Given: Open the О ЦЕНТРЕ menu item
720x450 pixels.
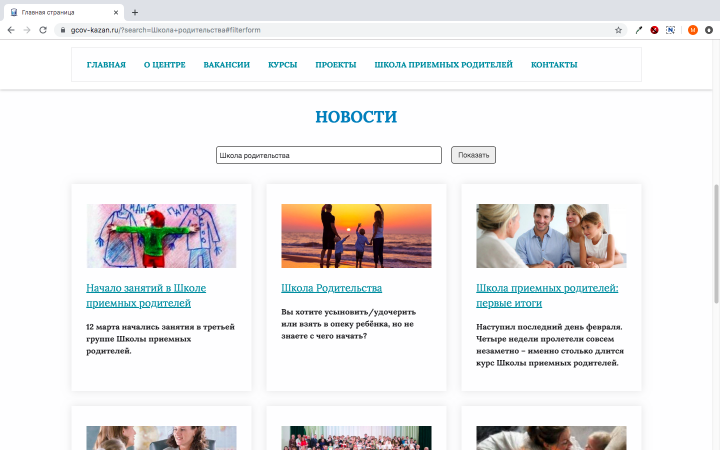Looking at the screenshot, I should [164, 65].
